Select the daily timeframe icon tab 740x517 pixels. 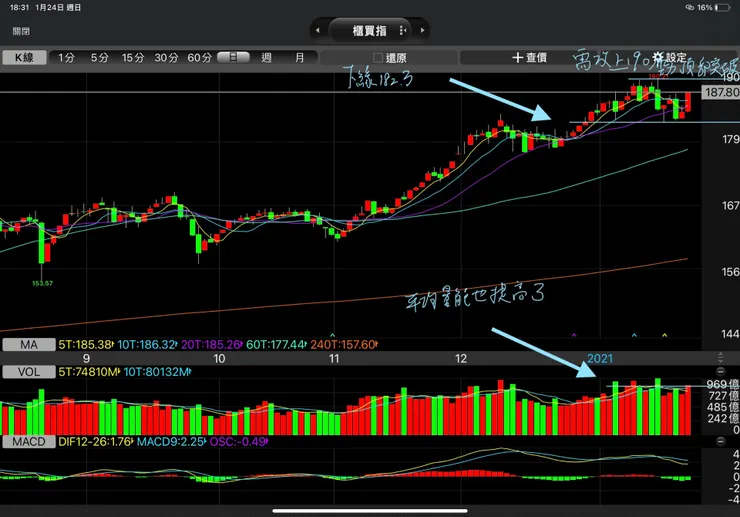[x=233, y=58]
